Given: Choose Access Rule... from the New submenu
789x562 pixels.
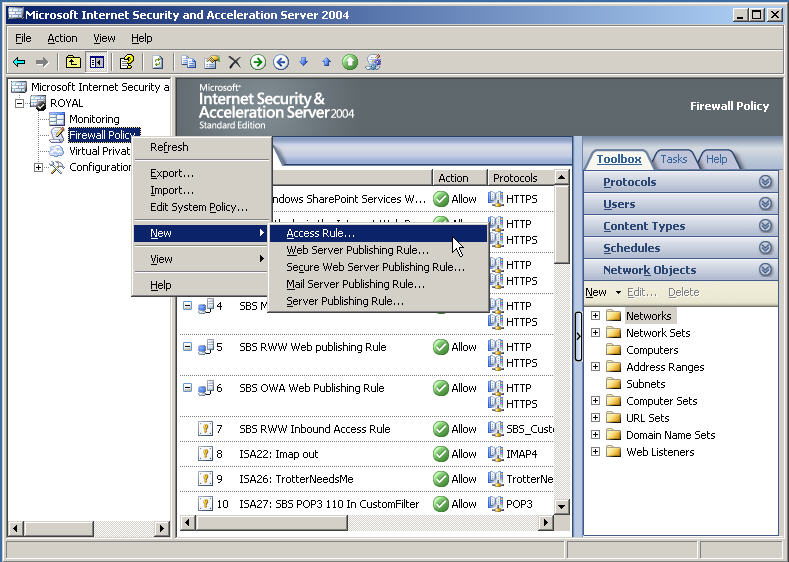Looking at the screenshot, I should [x=320, y=233].
